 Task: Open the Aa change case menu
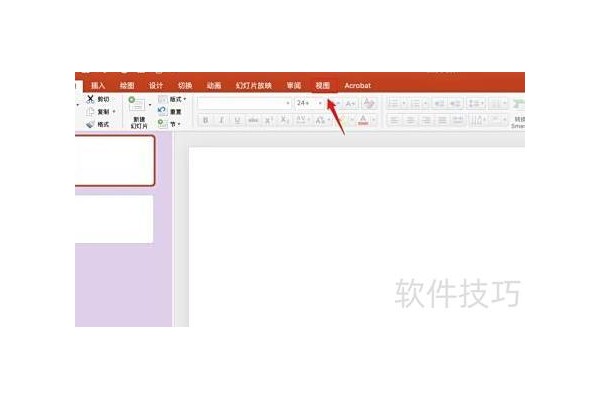pyautogui.click(x=321, y=121)
